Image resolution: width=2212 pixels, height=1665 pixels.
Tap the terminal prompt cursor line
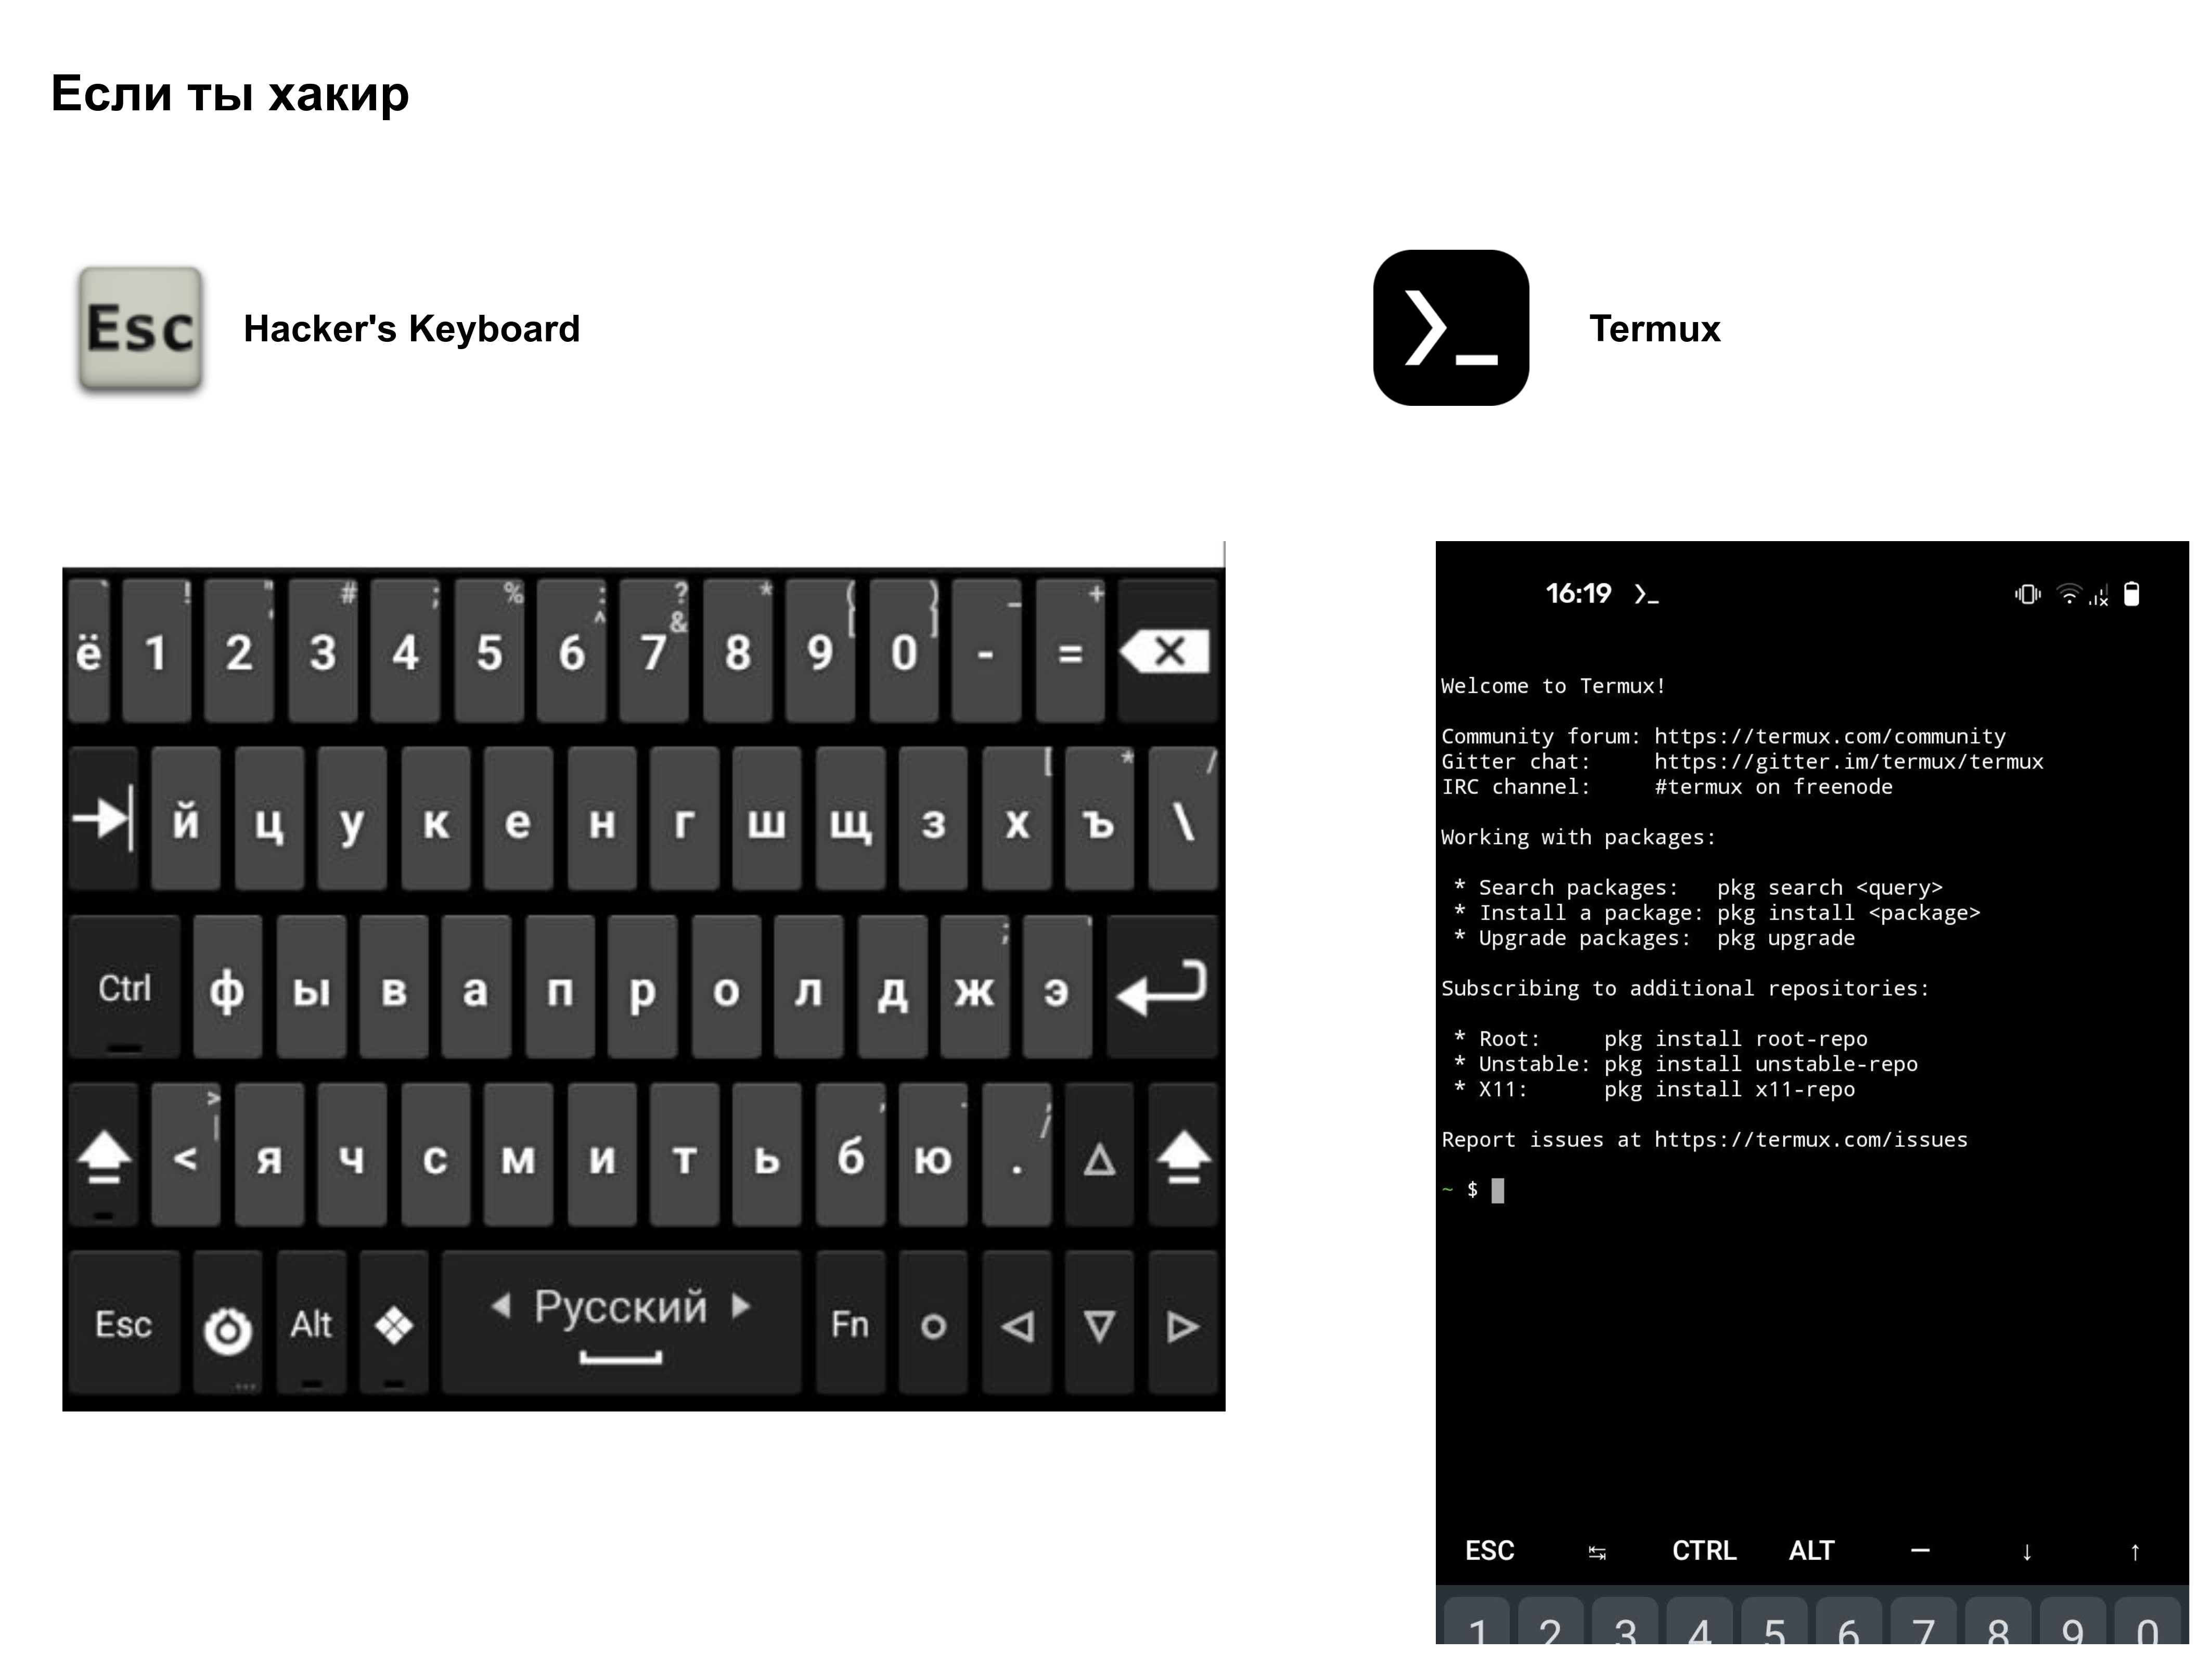[x=1497, y=1190]
